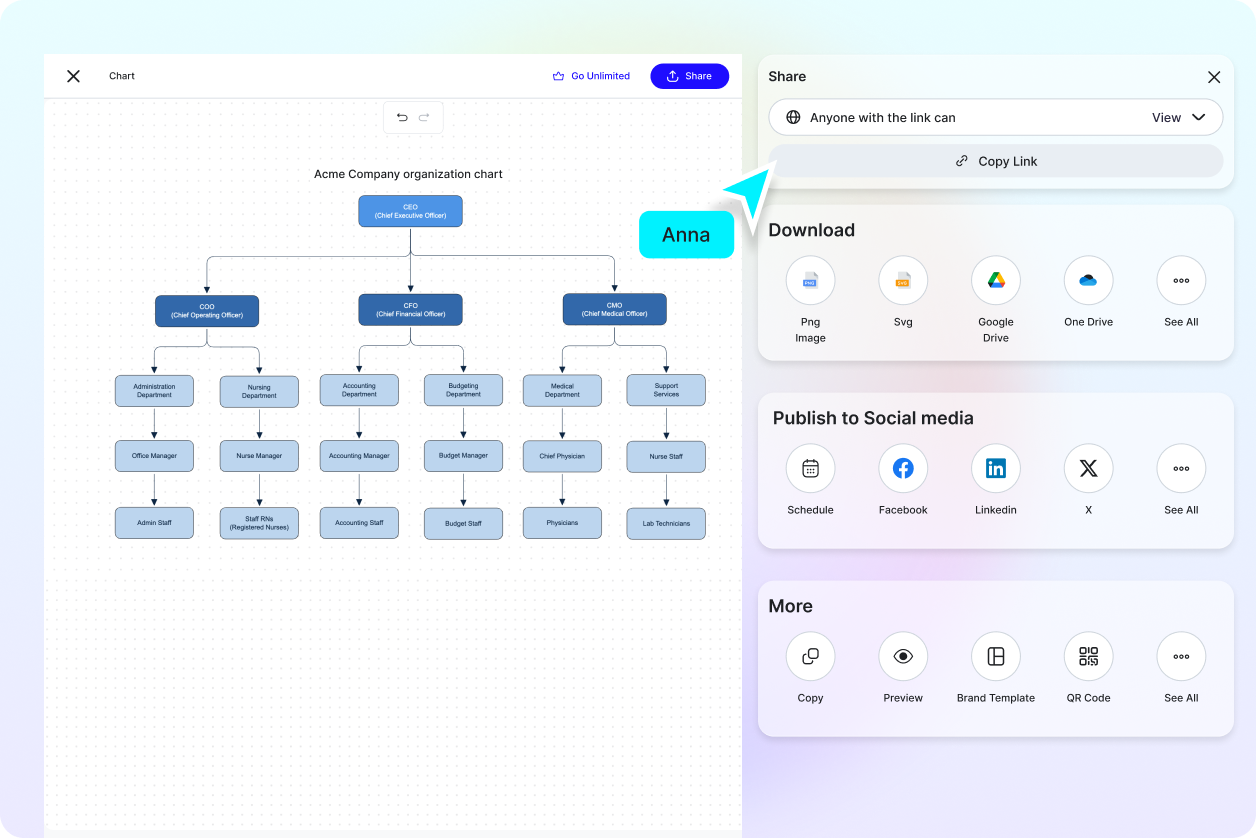Copy the chart using the Copy icon
The width and height of the screenshot is (1256, 838).
[810, 656]
